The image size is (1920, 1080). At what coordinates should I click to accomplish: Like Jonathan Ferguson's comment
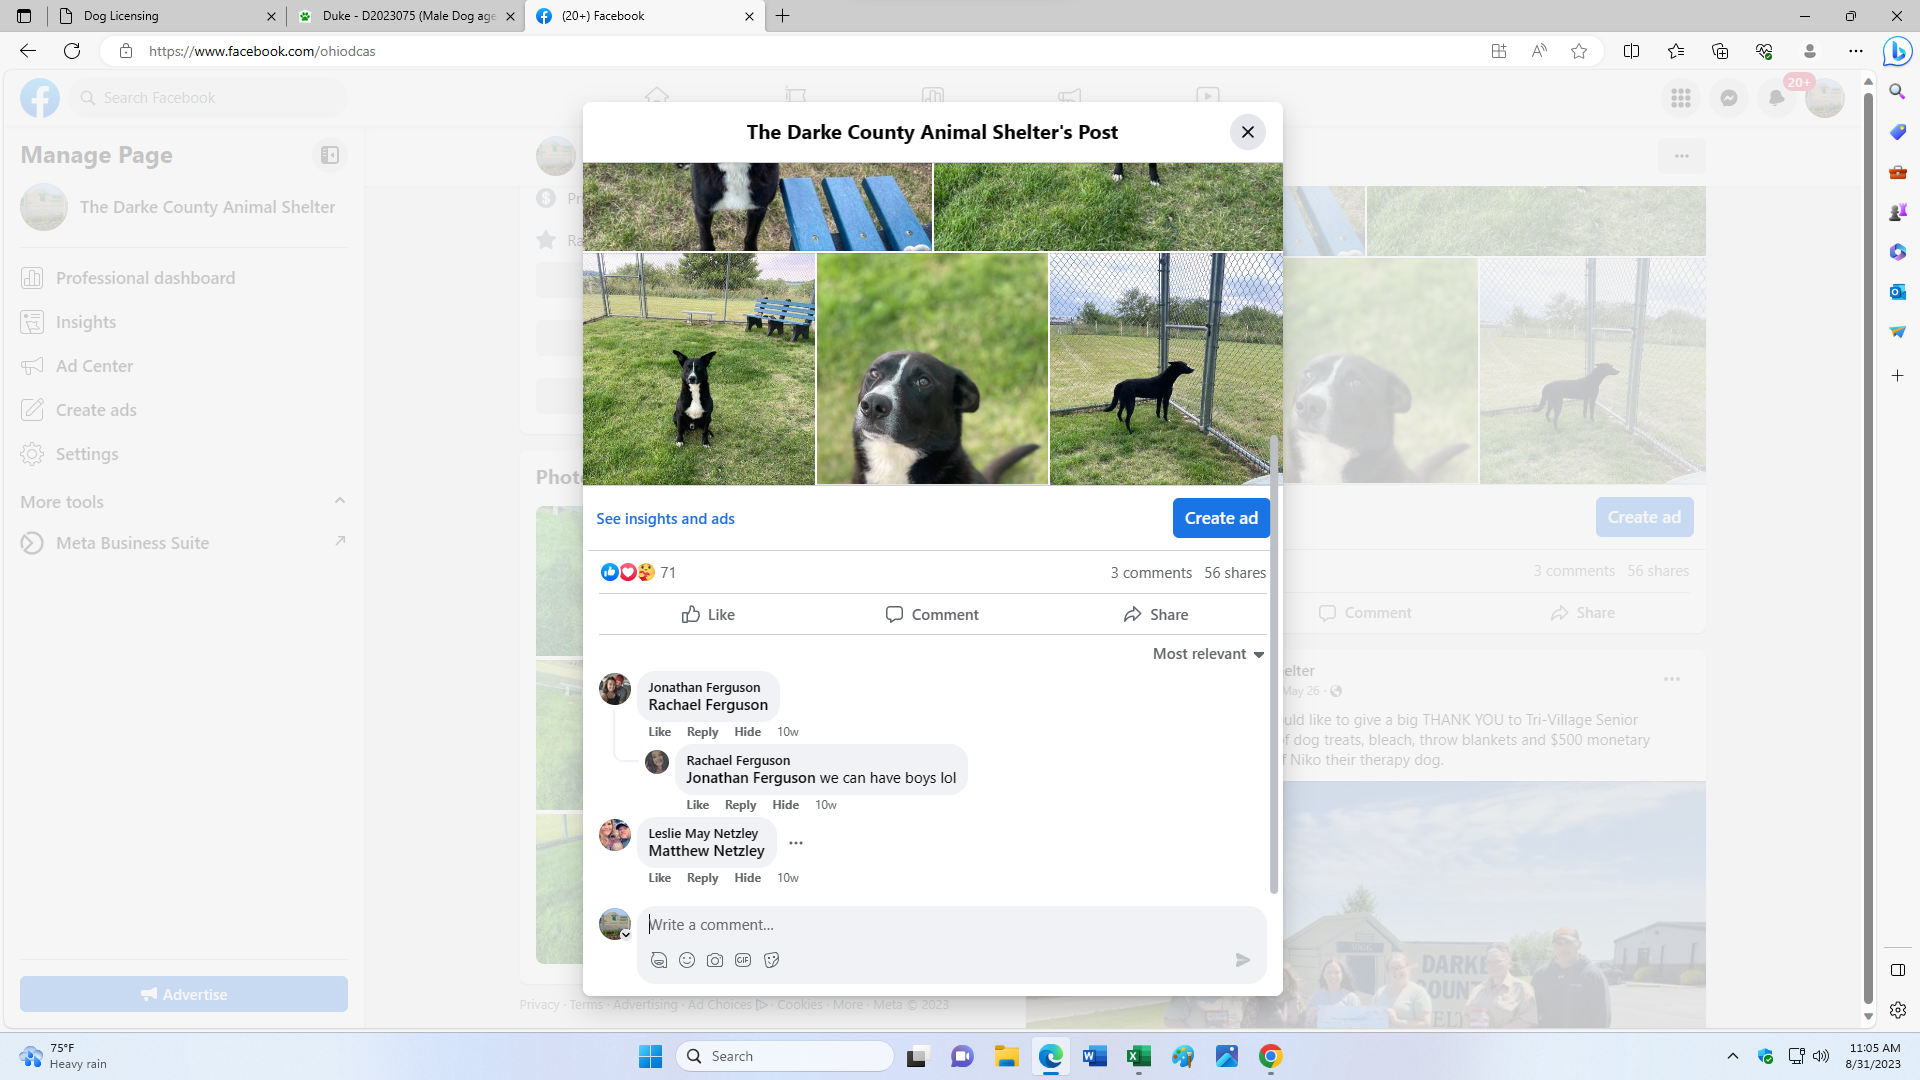659,732
